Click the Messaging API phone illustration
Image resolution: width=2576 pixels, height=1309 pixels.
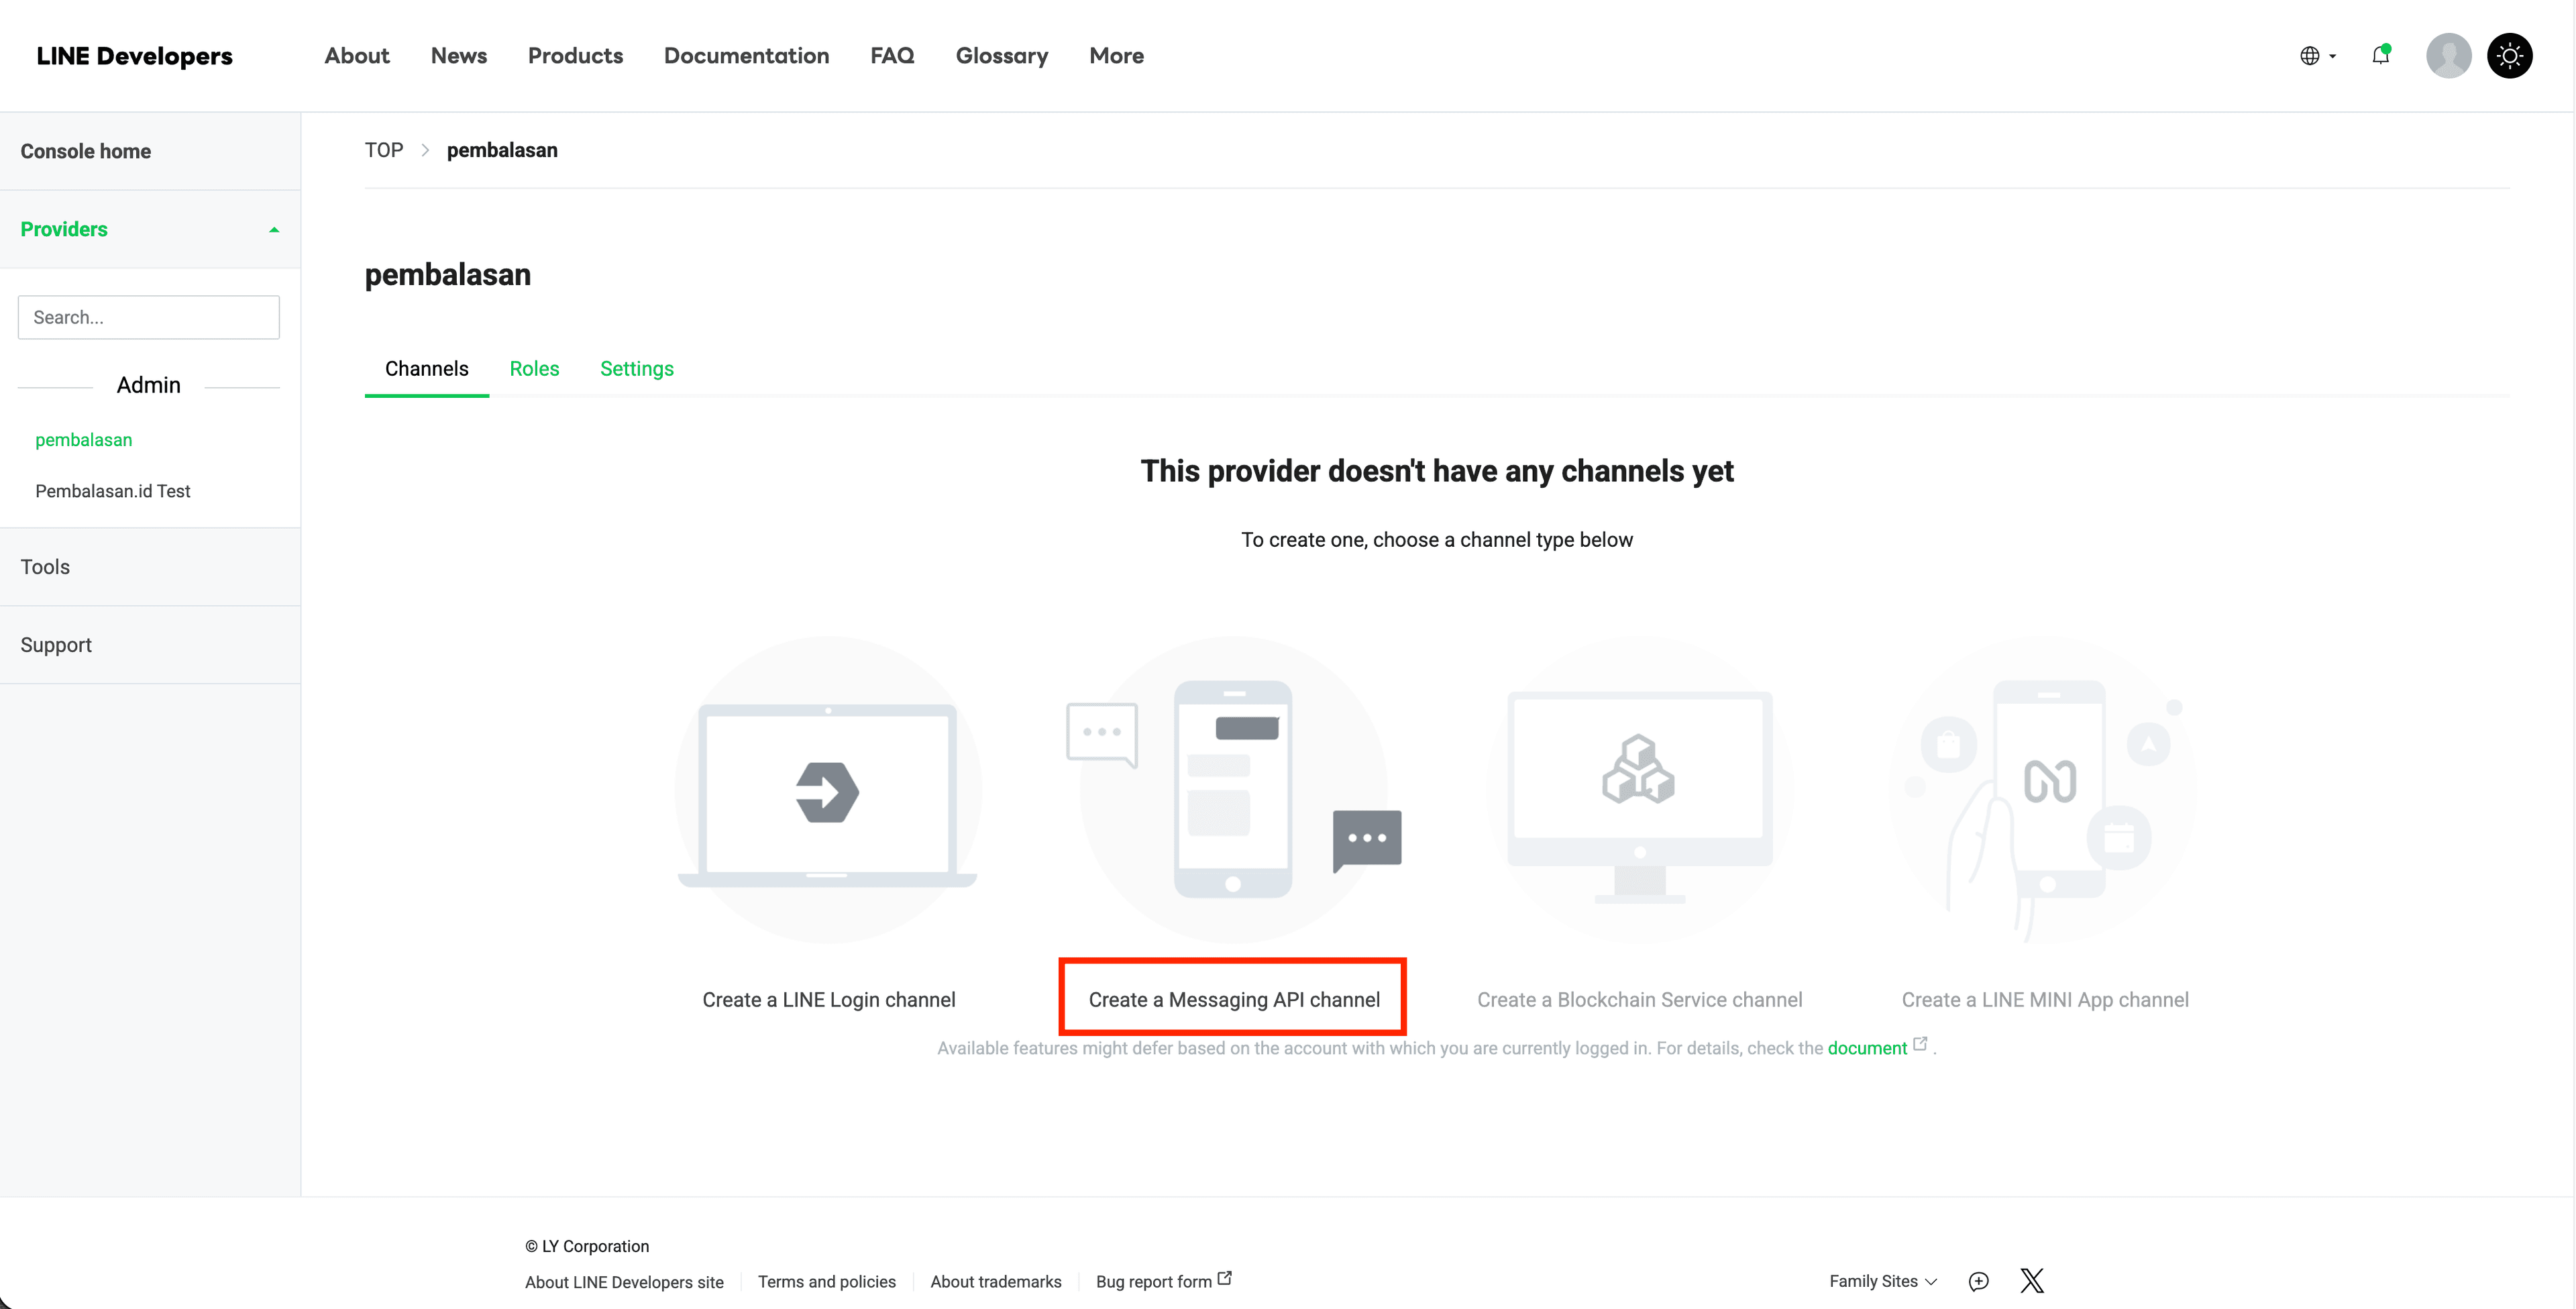[x=1234, y=790]
